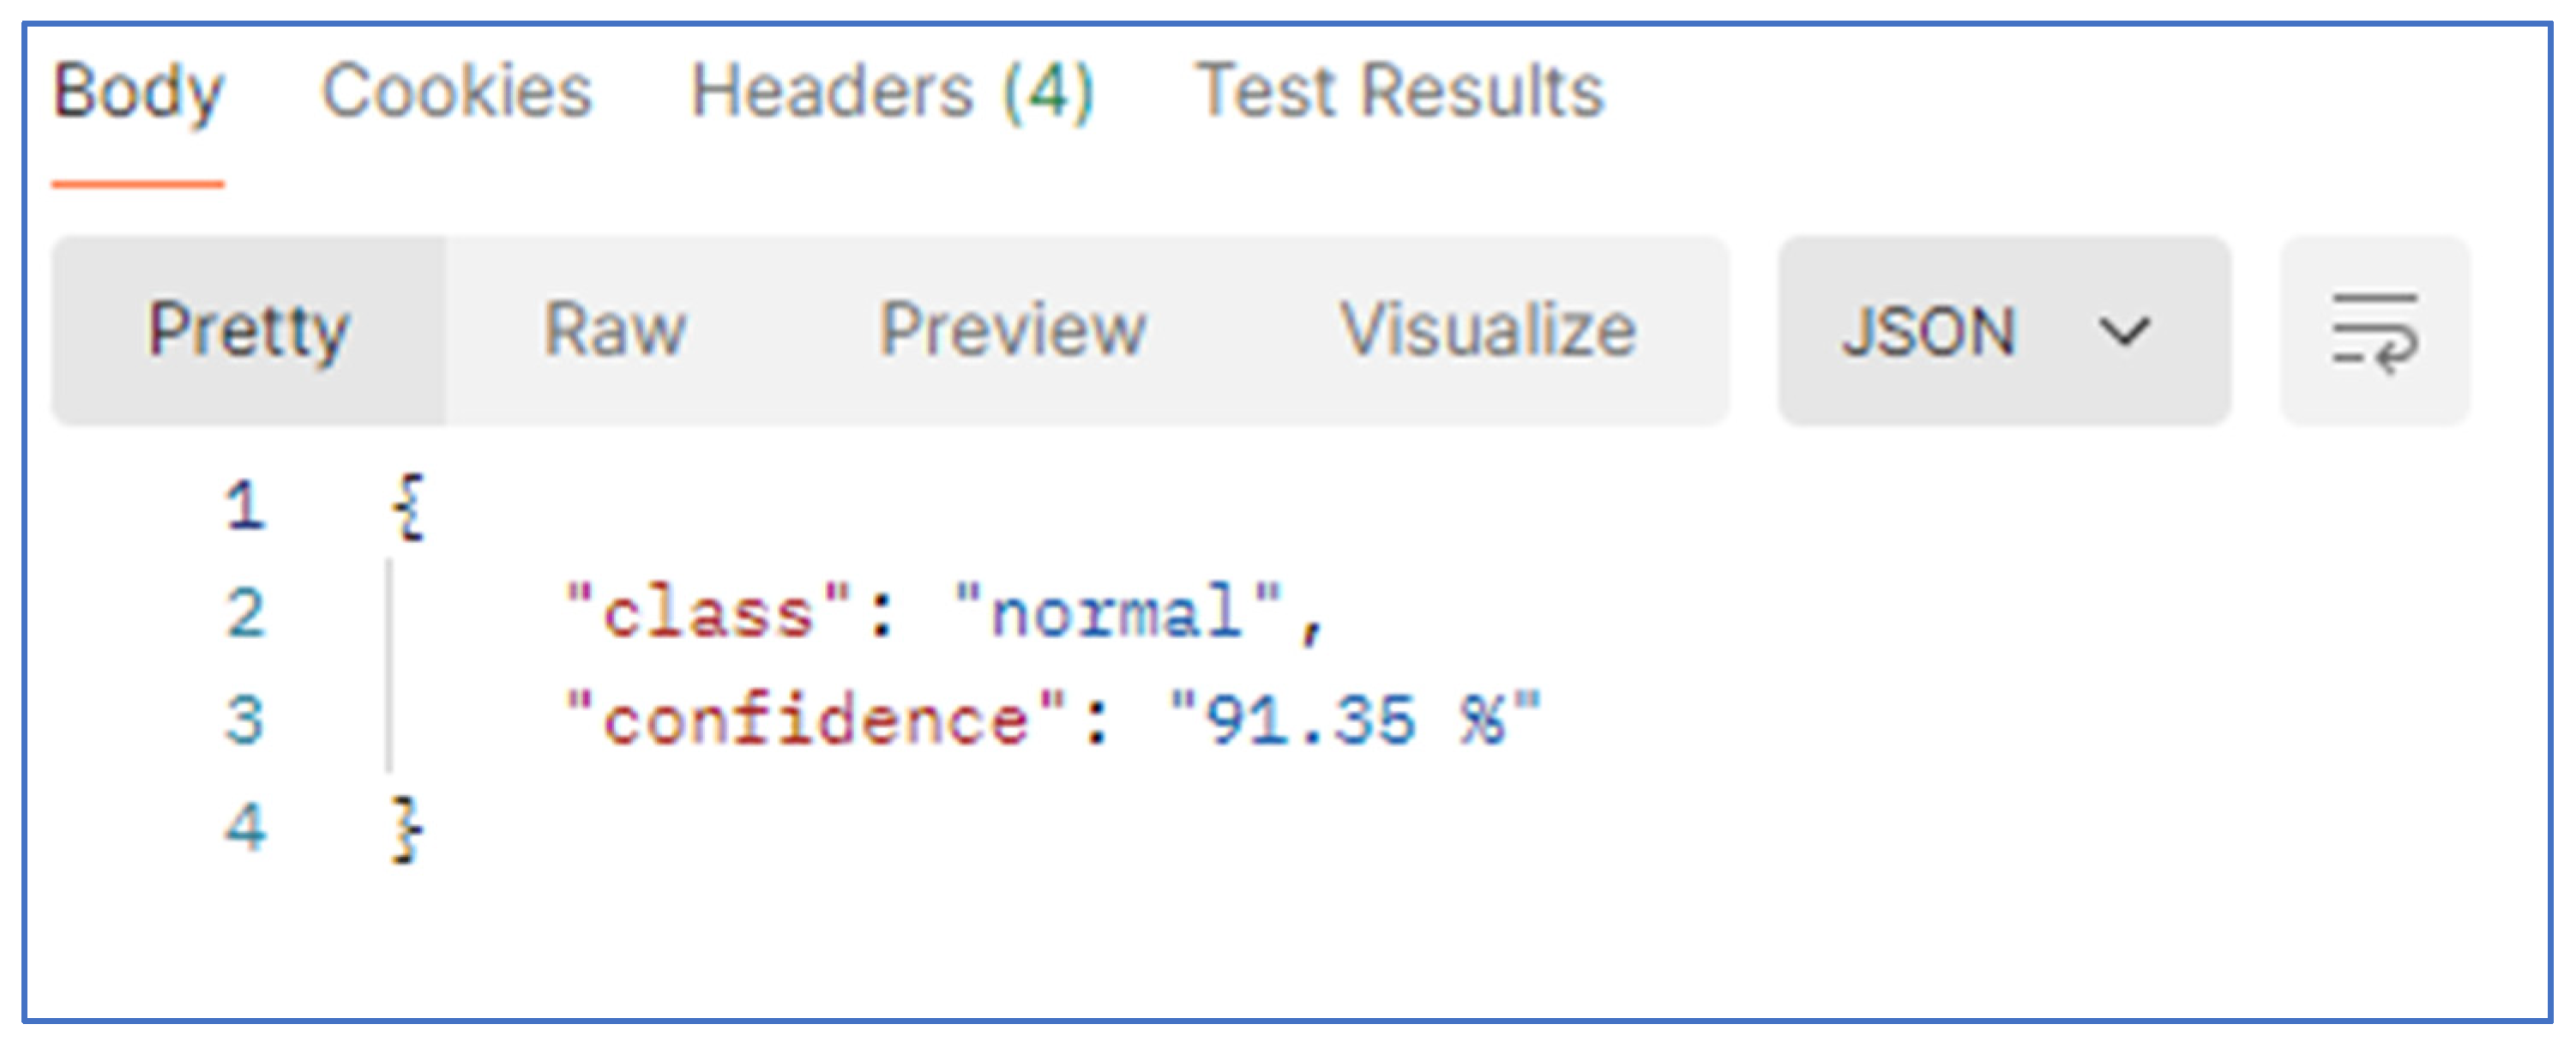Select the Body tab

click(x=140, y=90)
